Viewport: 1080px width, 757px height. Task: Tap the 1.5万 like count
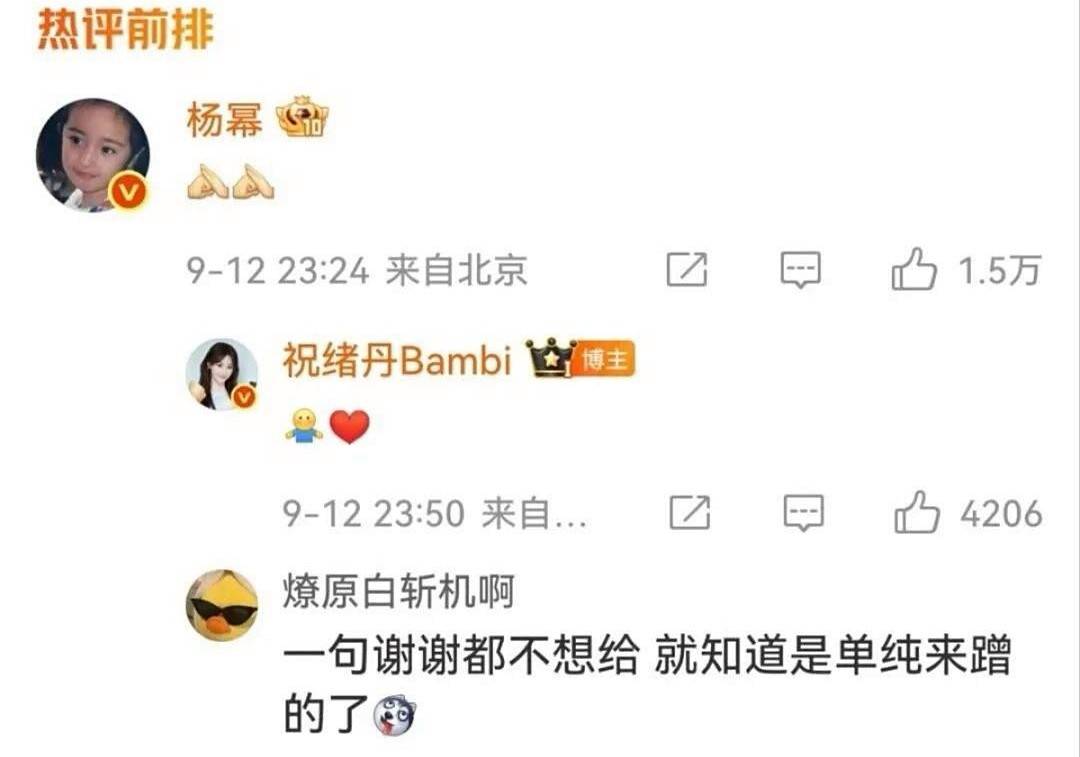(999, 270)
